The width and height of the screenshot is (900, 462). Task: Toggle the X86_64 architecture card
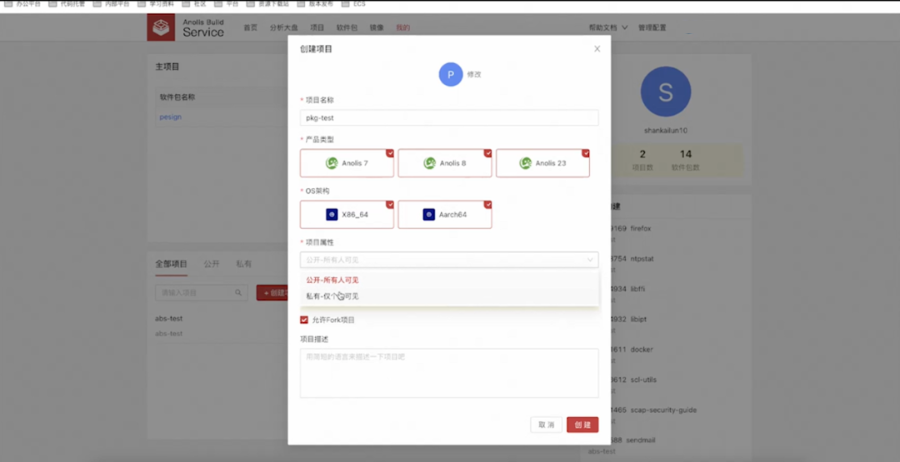[347, 215]
